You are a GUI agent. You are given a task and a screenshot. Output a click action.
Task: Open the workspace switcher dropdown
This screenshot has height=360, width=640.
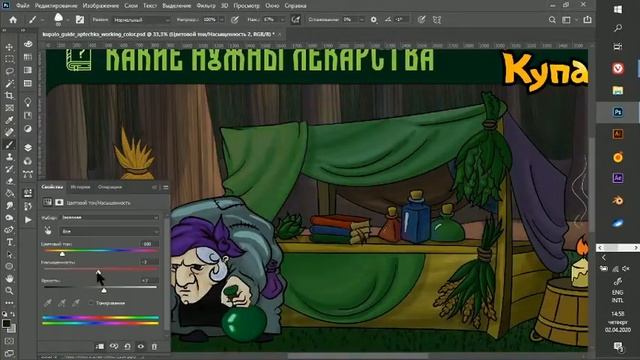[569, 20]
